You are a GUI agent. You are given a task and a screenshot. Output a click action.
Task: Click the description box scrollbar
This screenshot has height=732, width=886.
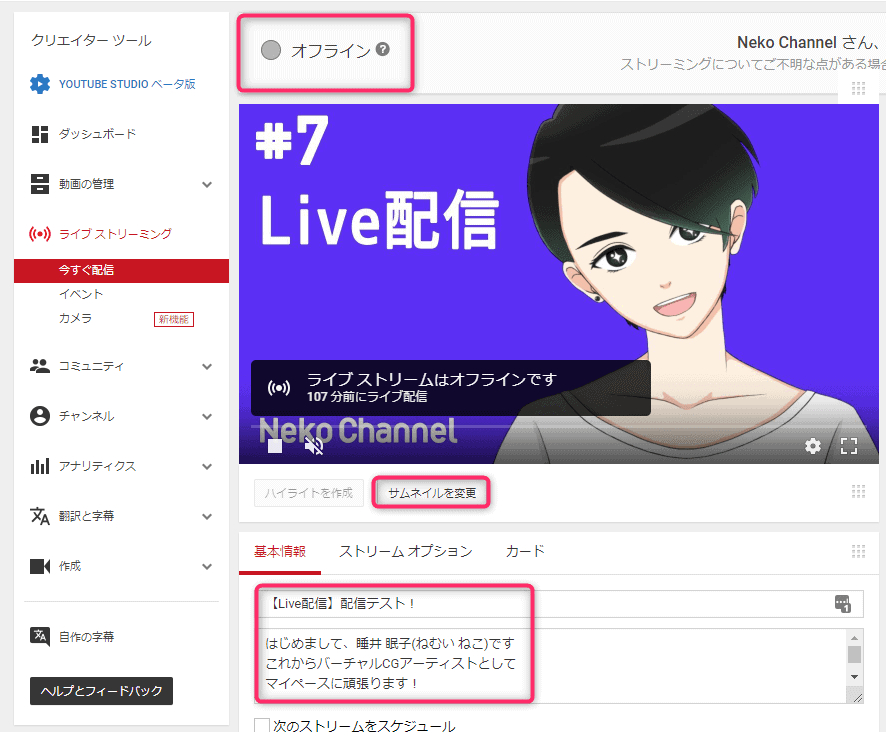point(854,655)
